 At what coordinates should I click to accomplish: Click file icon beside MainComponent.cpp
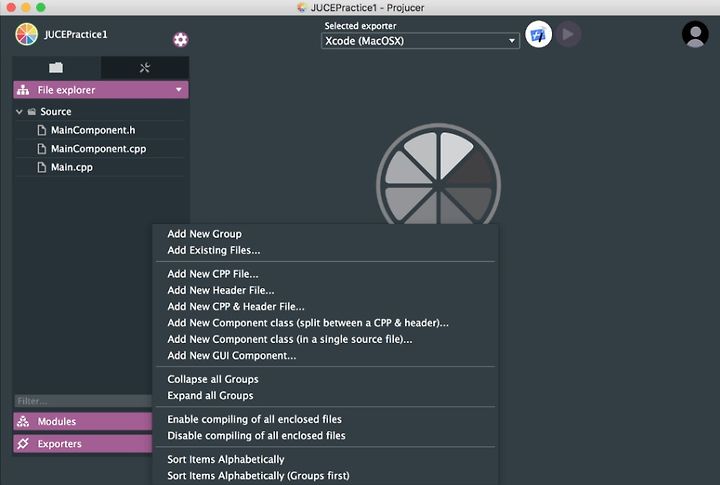[42, 149]
